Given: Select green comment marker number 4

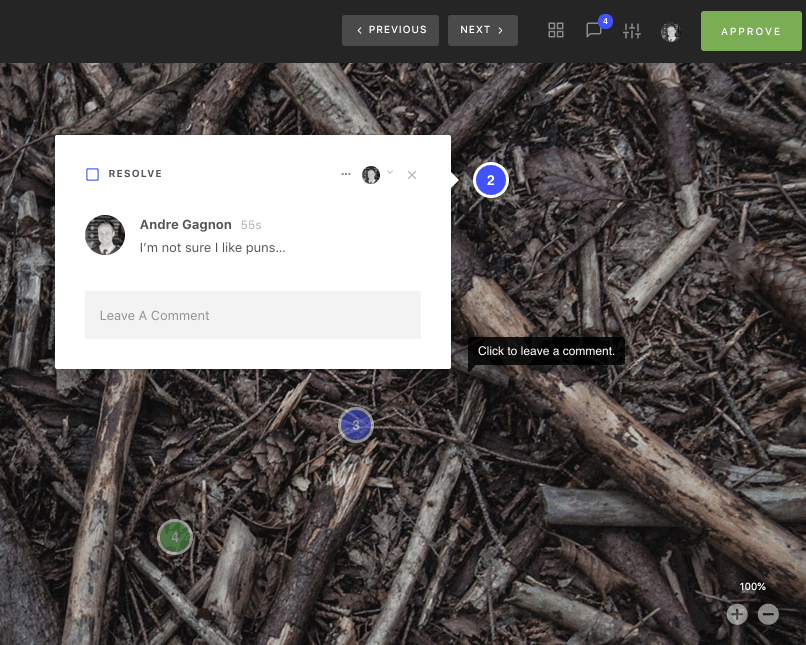Looking at the screenshot, I should click(x=175, y=537).
